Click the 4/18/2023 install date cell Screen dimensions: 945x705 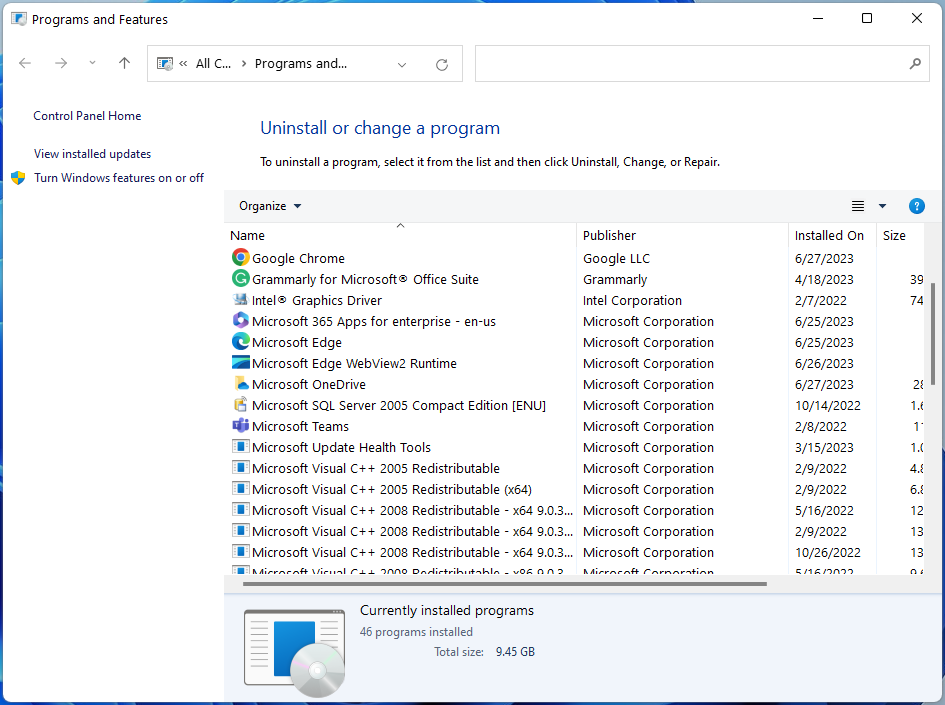click(824, 279)
